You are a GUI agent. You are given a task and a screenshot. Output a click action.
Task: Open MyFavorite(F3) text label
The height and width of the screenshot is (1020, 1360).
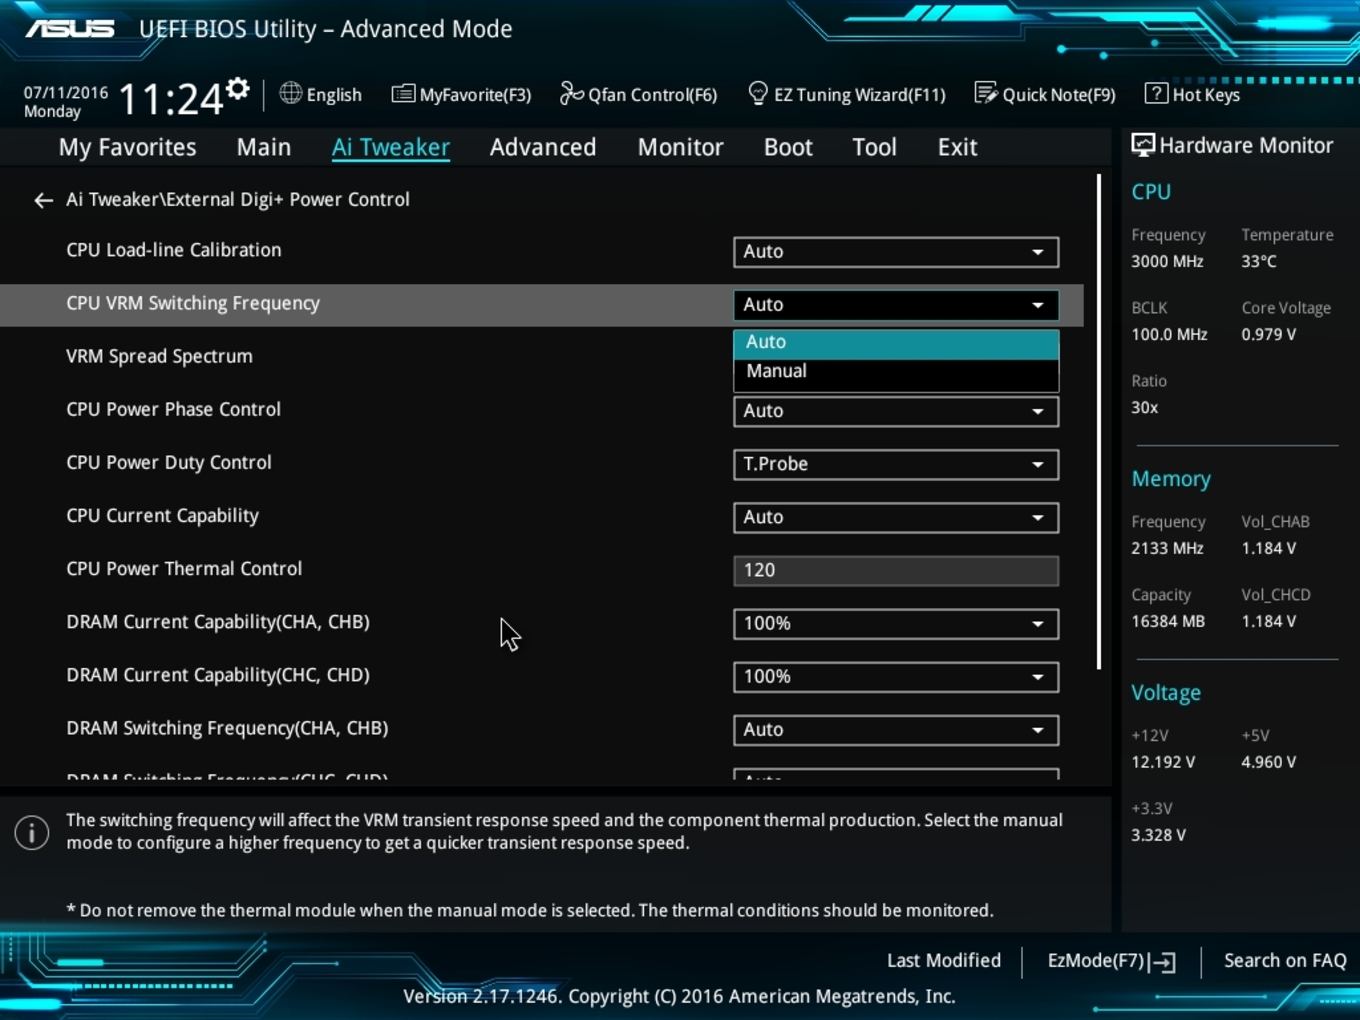pyautogui.click(x=475, y=95)
